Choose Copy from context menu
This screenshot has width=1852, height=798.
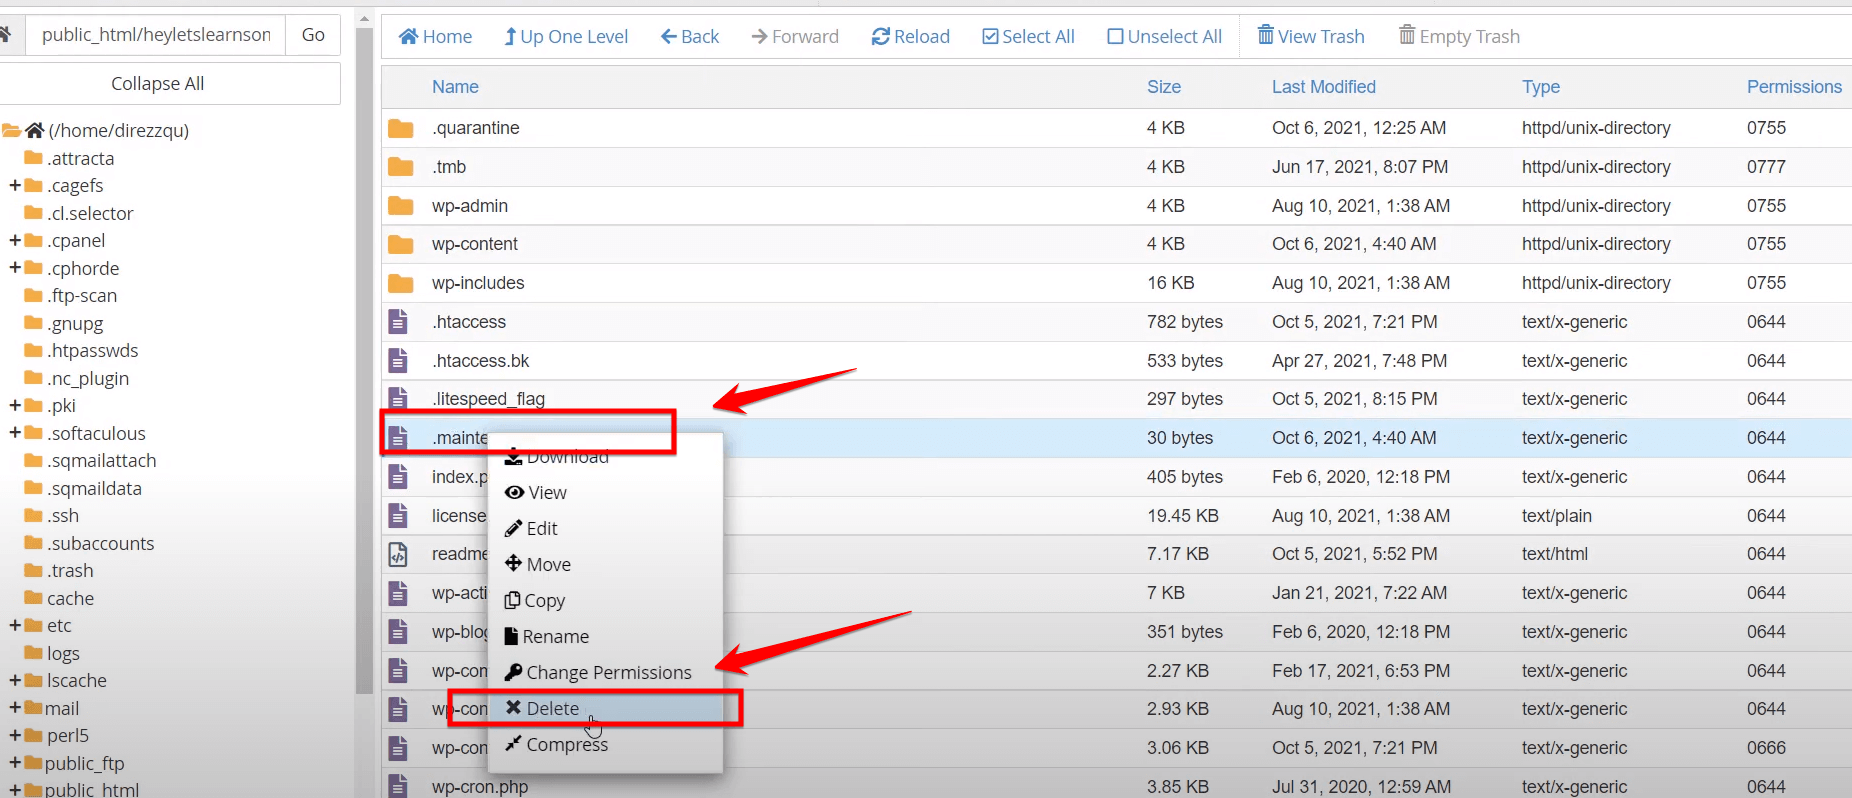pyautogui.click(x=535, y=601)
